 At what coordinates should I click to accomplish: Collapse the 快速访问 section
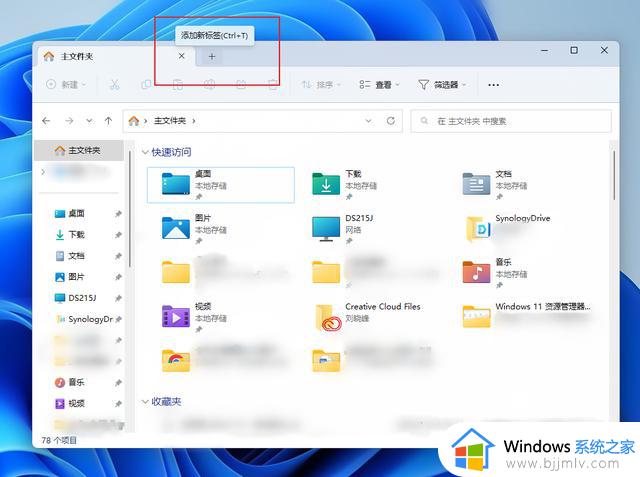[x=145, y=152]
